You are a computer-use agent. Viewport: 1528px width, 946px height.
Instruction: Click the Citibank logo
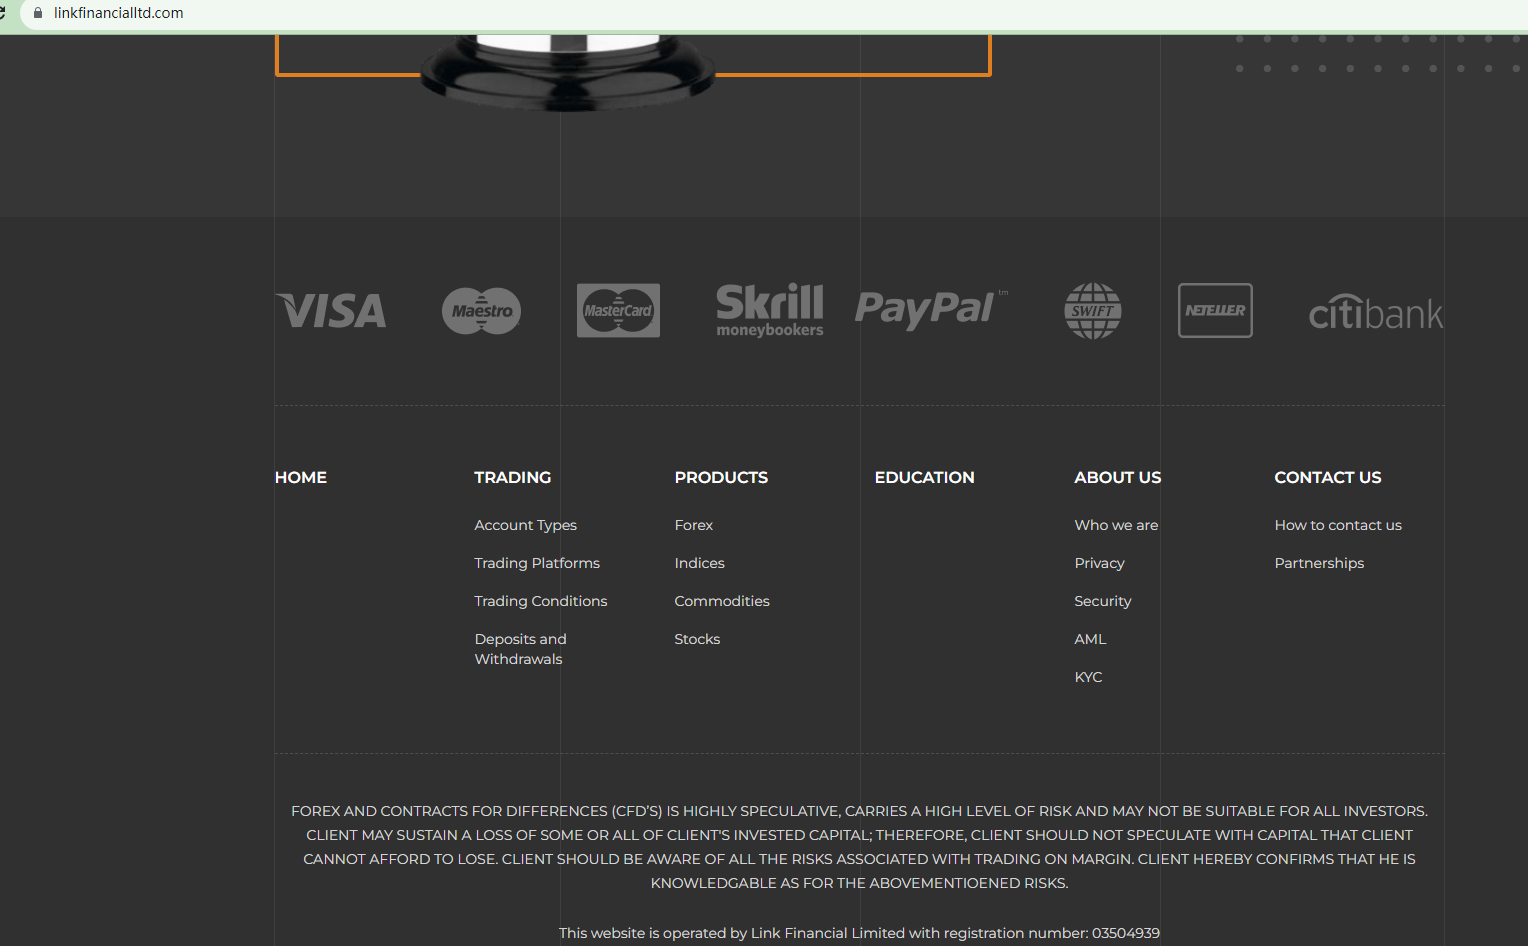[x=1376, y=313]
